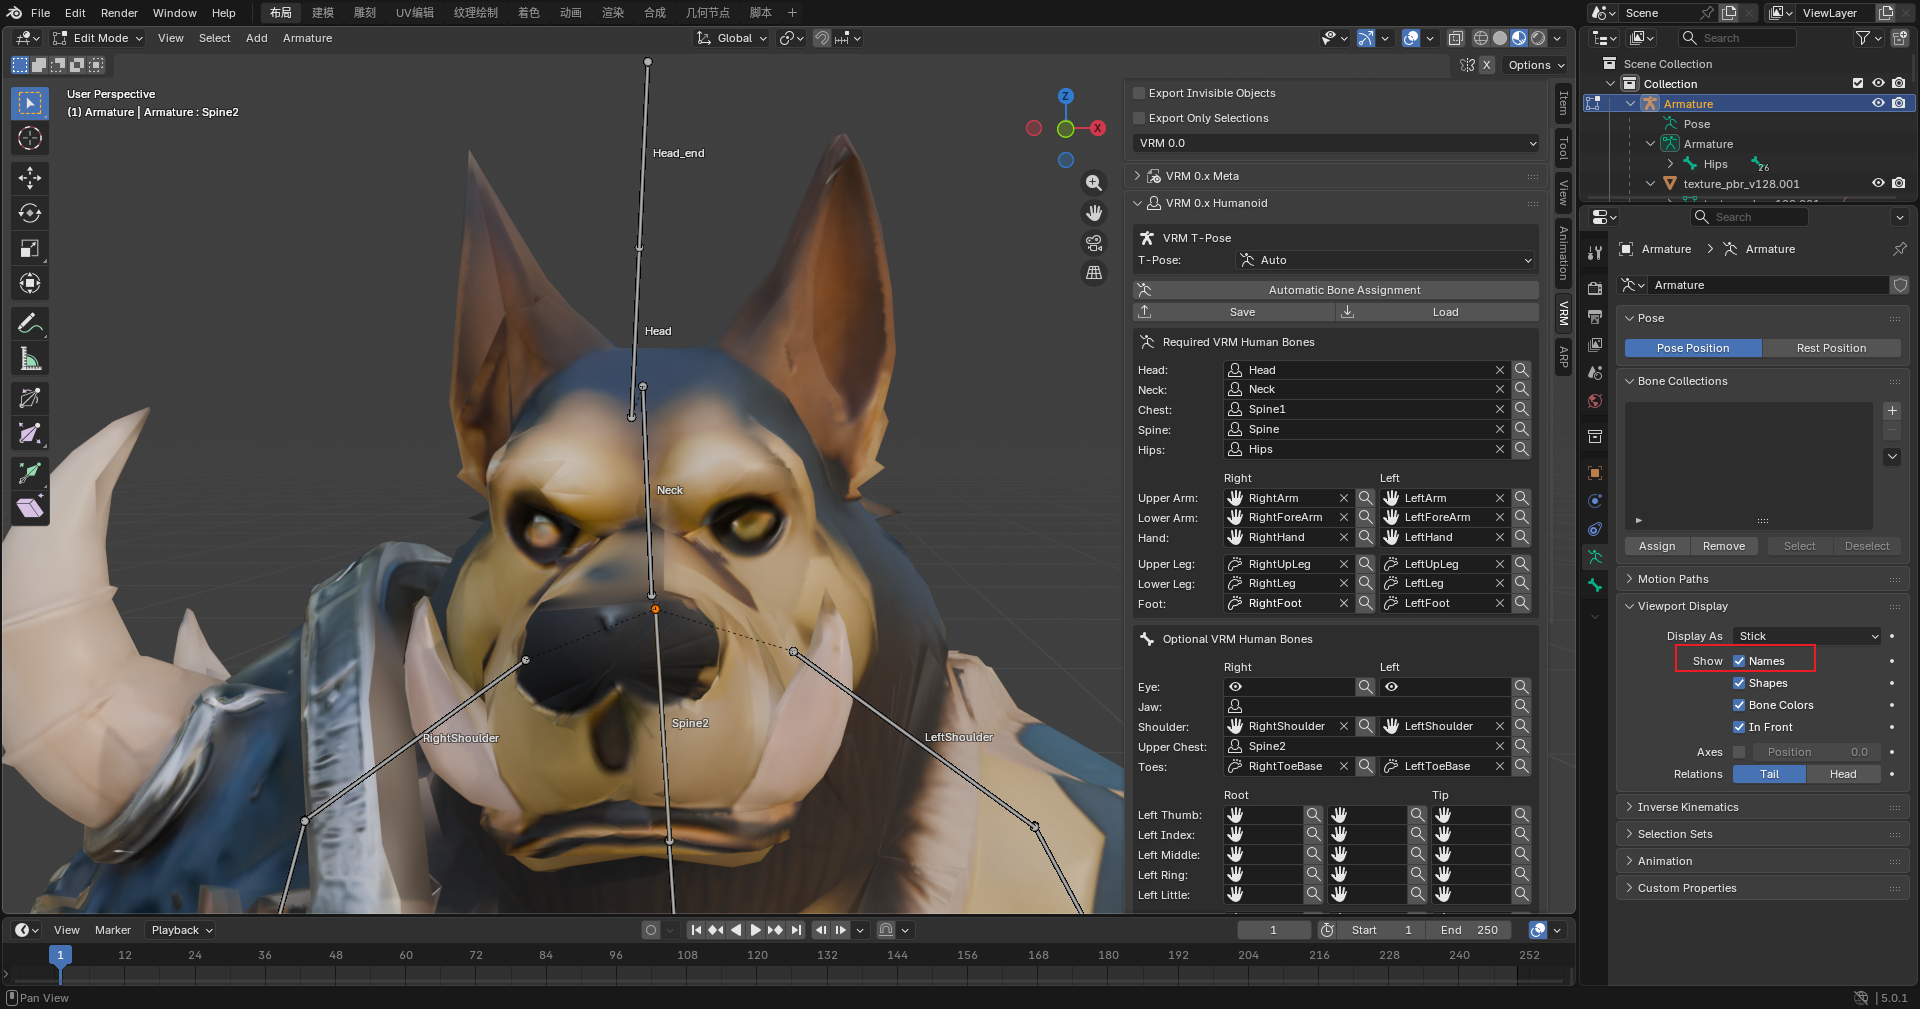Choose the Shear tool
Screen dimensions: 1920x1009
(30, 507)
